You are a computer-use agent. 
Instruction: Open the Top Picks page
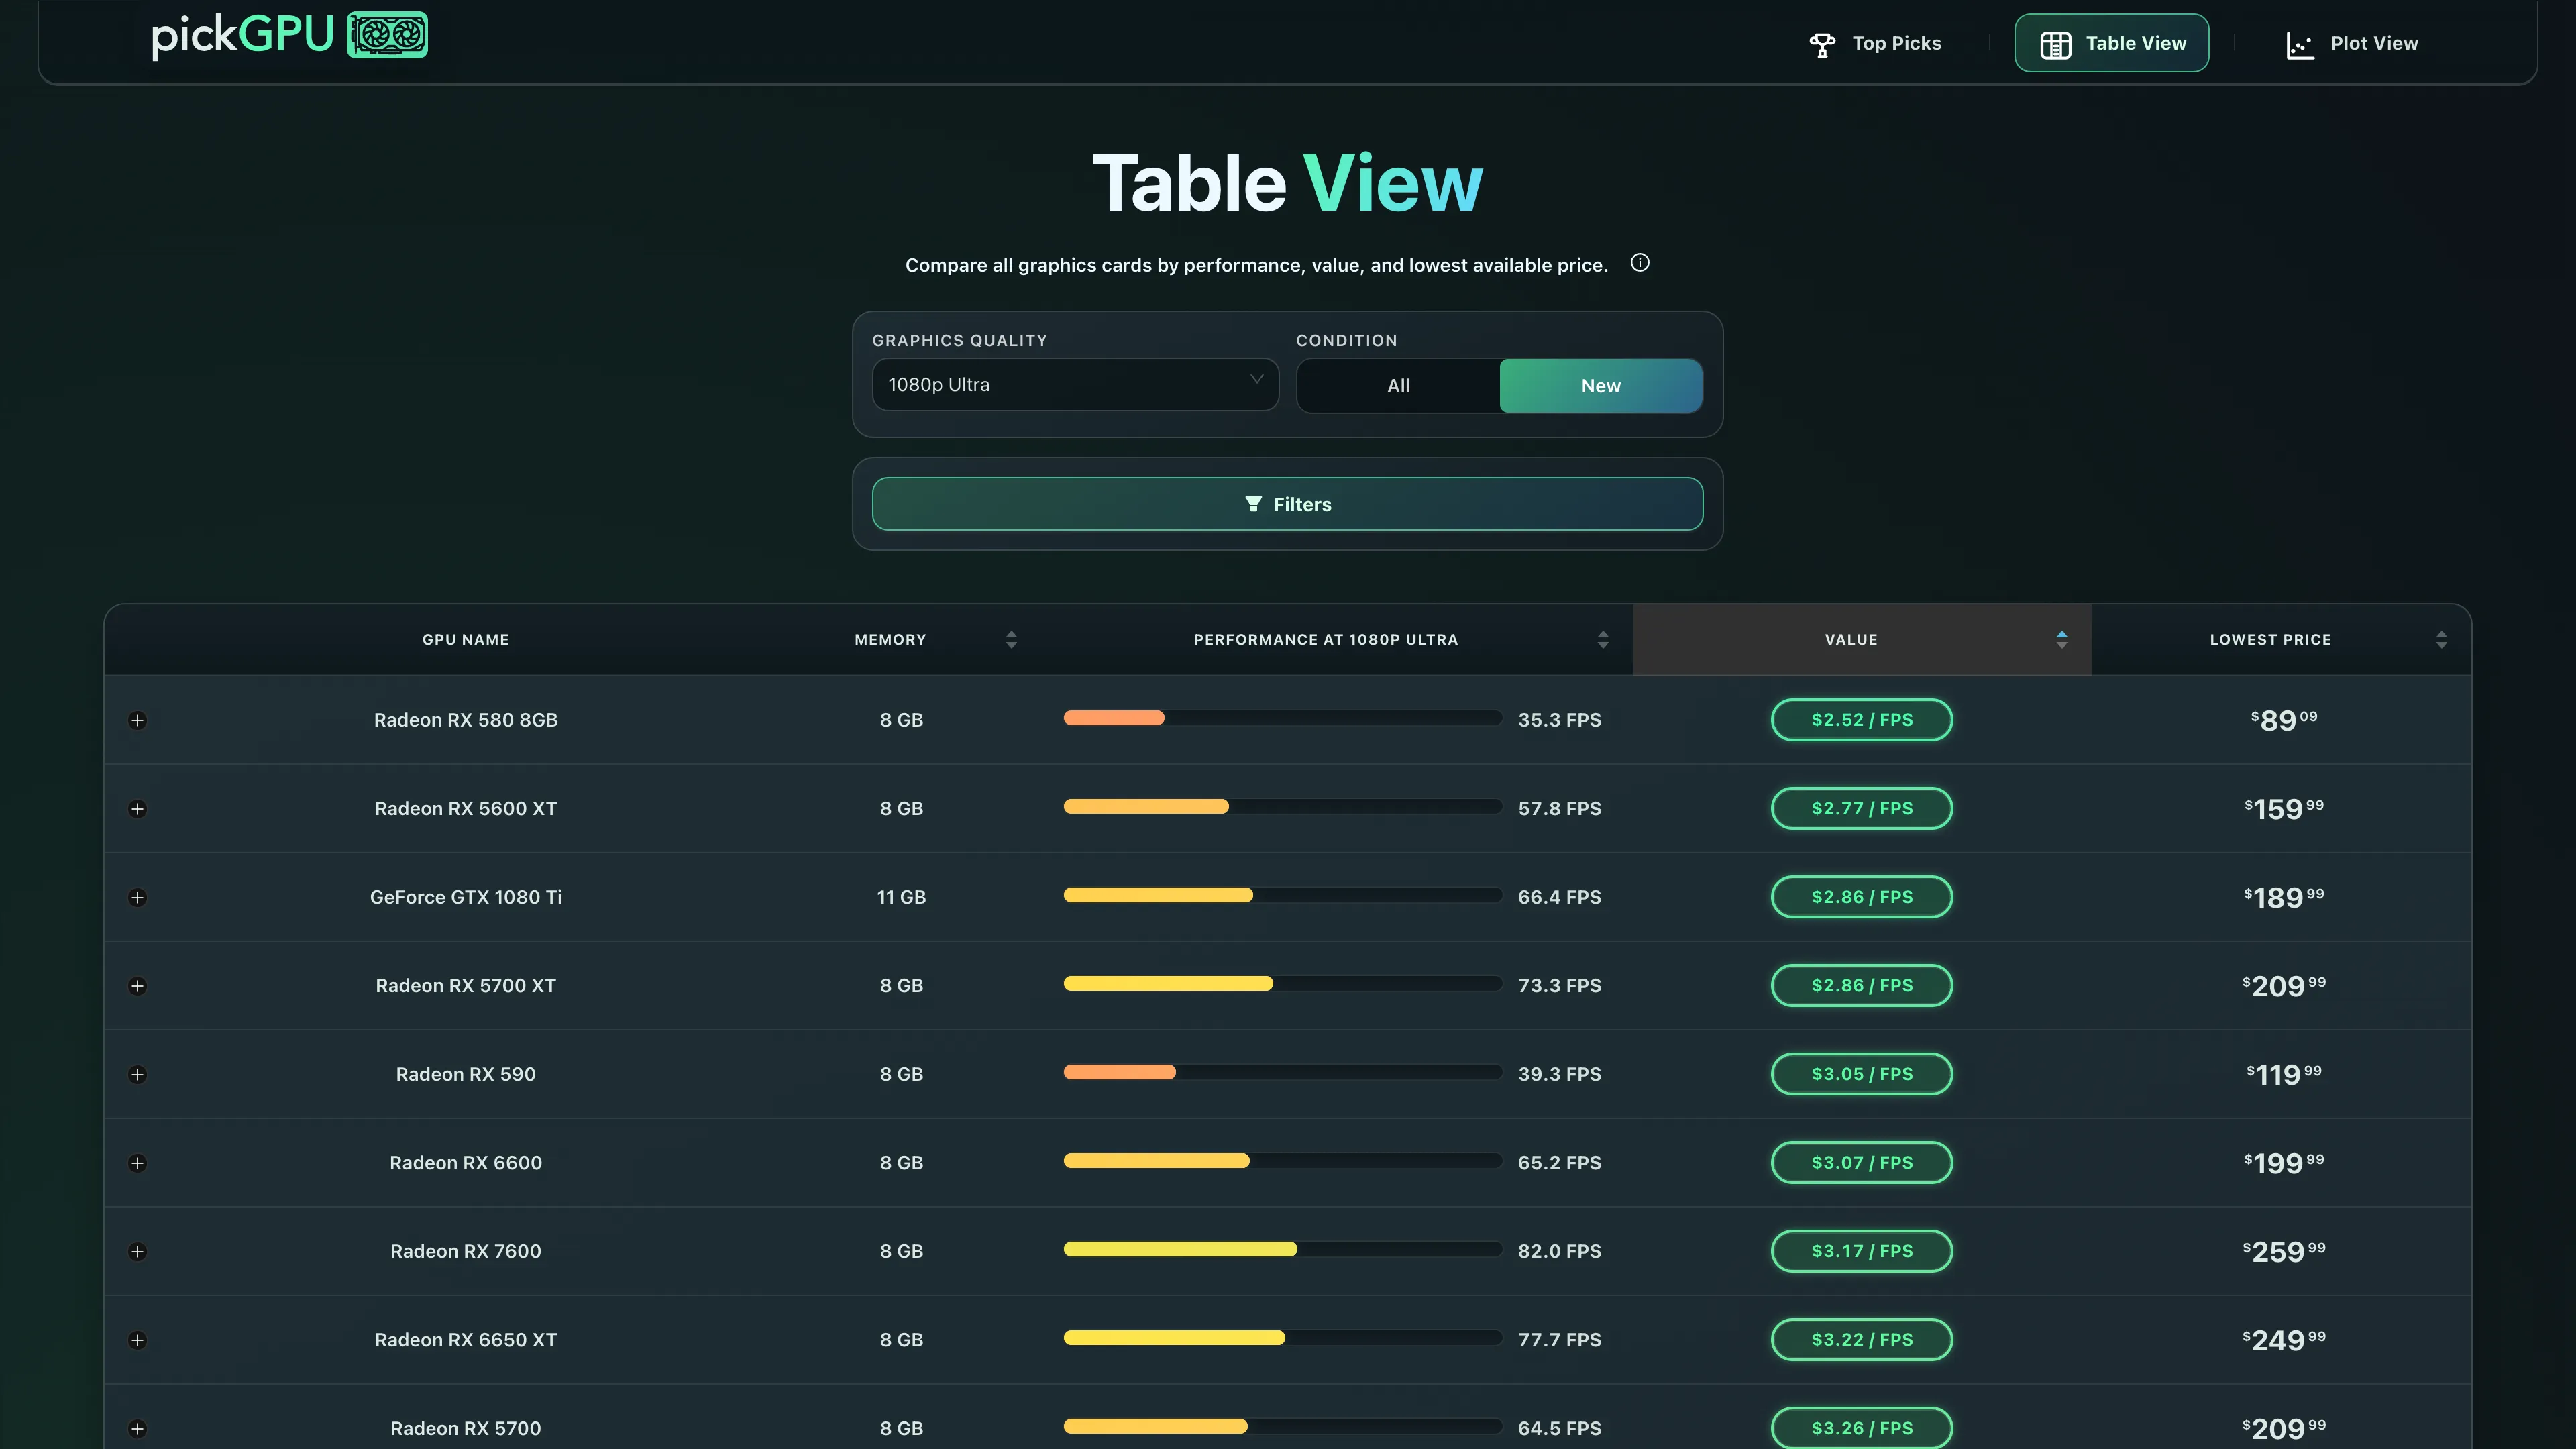click(x=1875, y=44)
